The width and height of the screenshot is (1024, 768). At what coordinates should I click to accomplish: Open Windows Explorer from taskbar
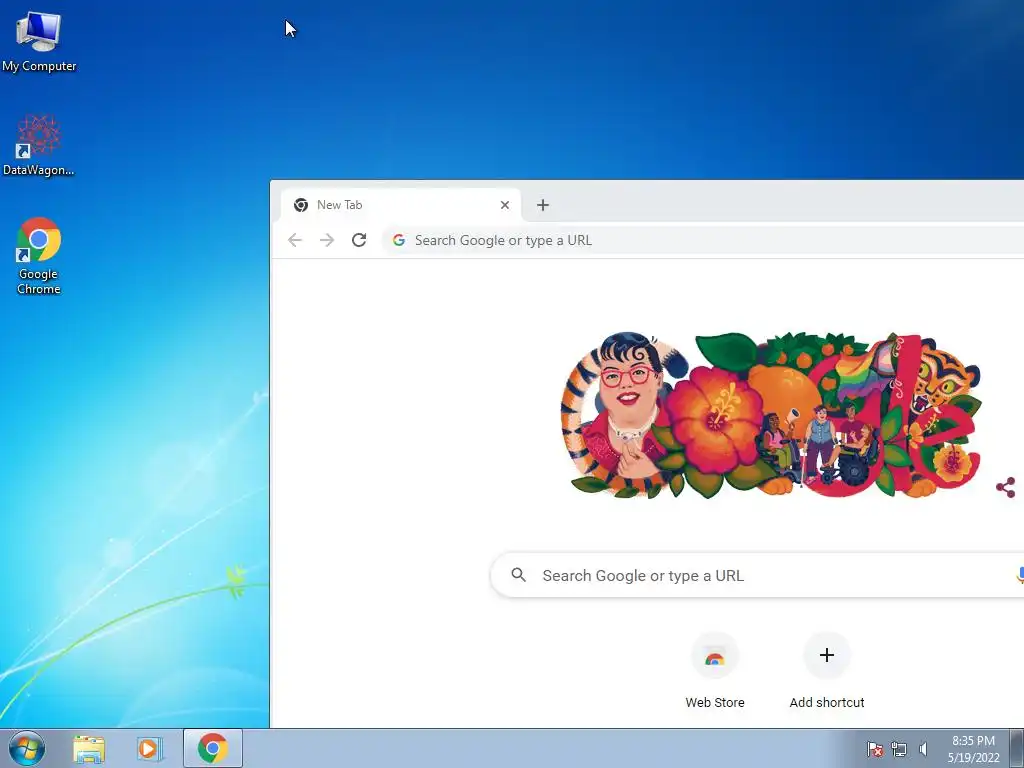click(x=89, y=749)
